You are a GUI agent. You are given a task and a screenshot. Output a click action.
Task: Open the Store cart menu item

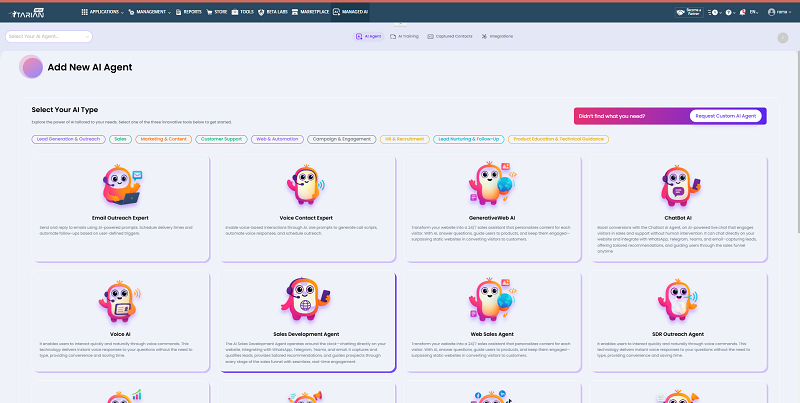(x=217, y=12)
